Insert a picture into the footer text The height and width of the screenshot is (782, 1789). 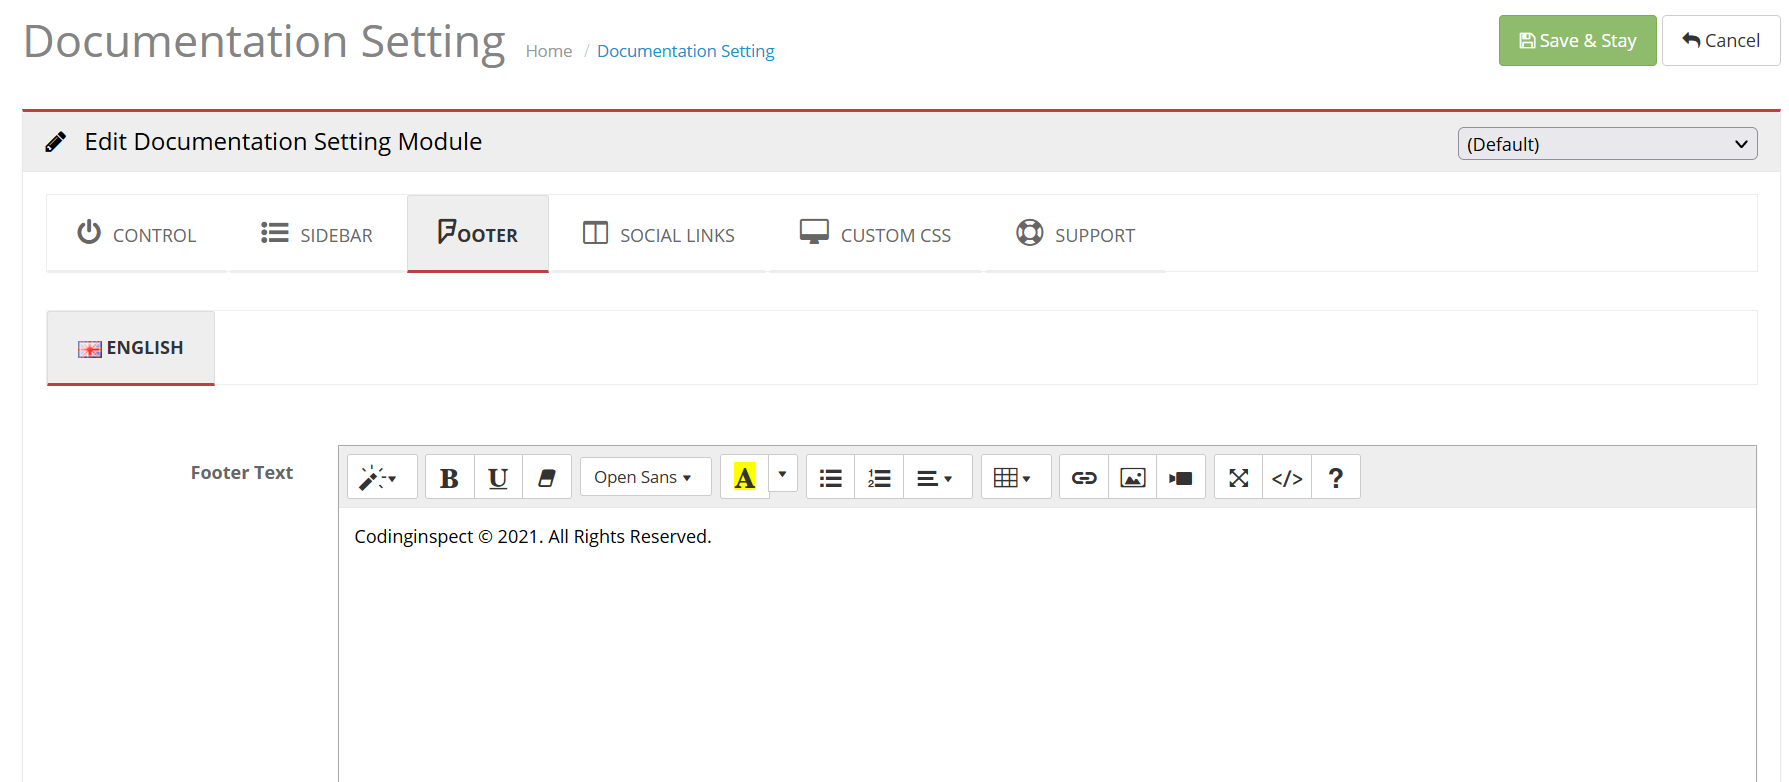click(x=1132, y=478)
